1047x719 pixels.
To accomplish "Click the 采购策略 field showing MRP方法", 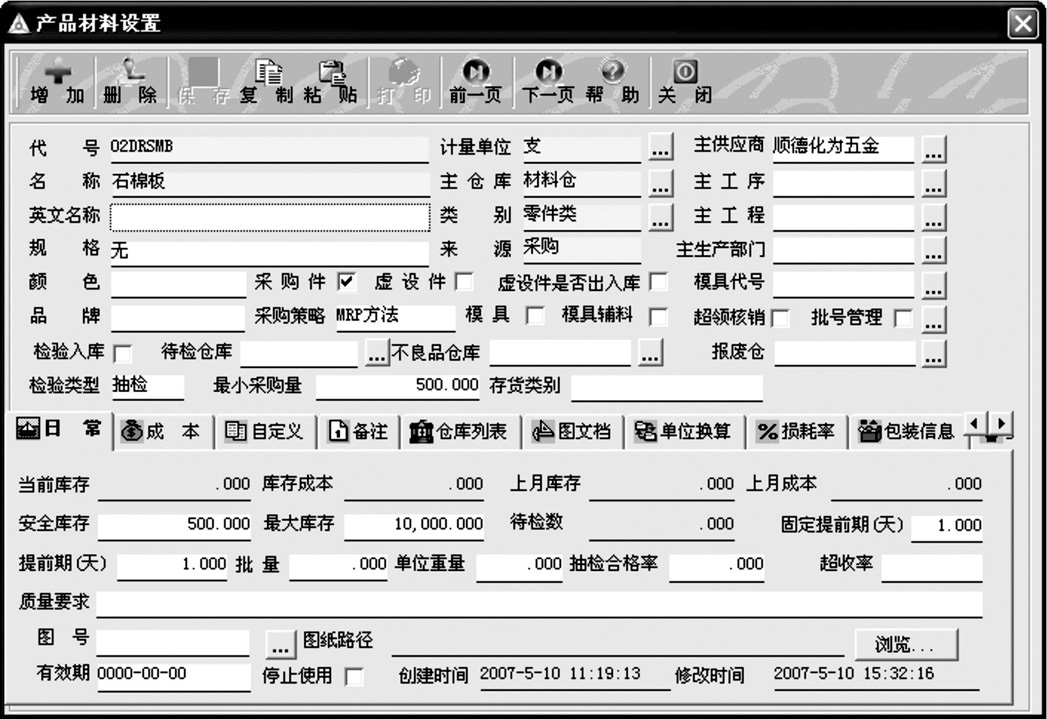I will click(395, 316).
